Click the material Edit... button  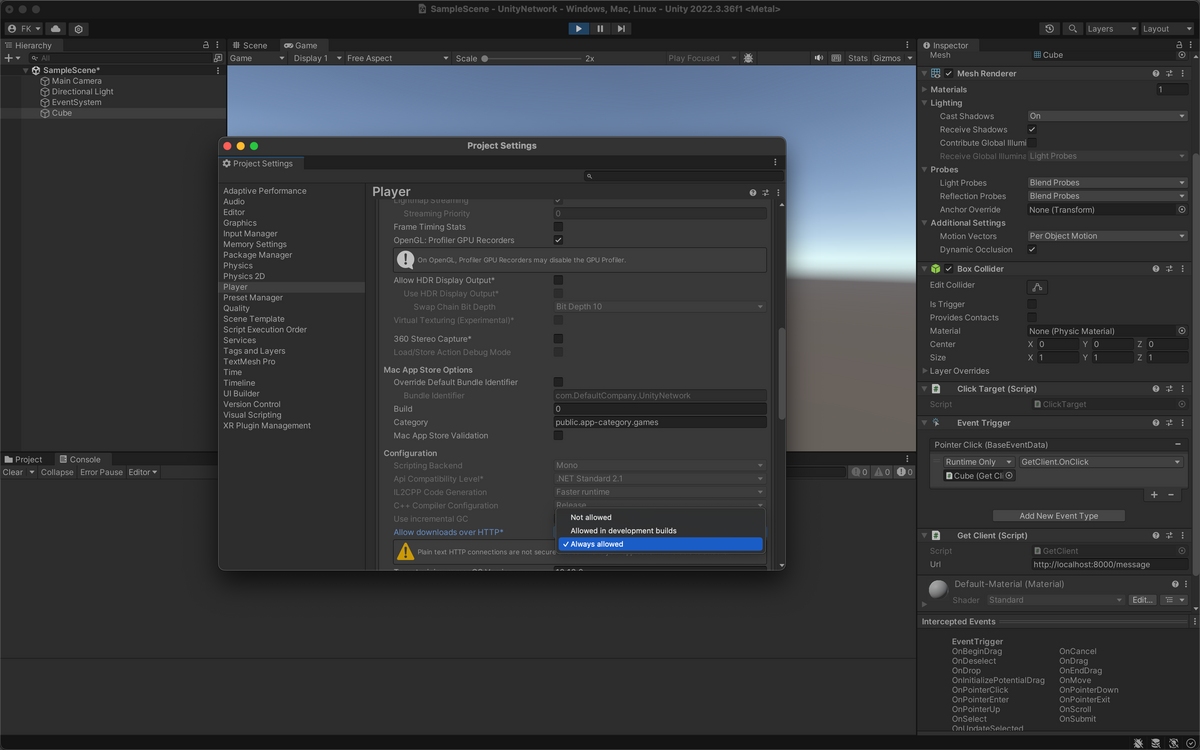pos(1142,600)
